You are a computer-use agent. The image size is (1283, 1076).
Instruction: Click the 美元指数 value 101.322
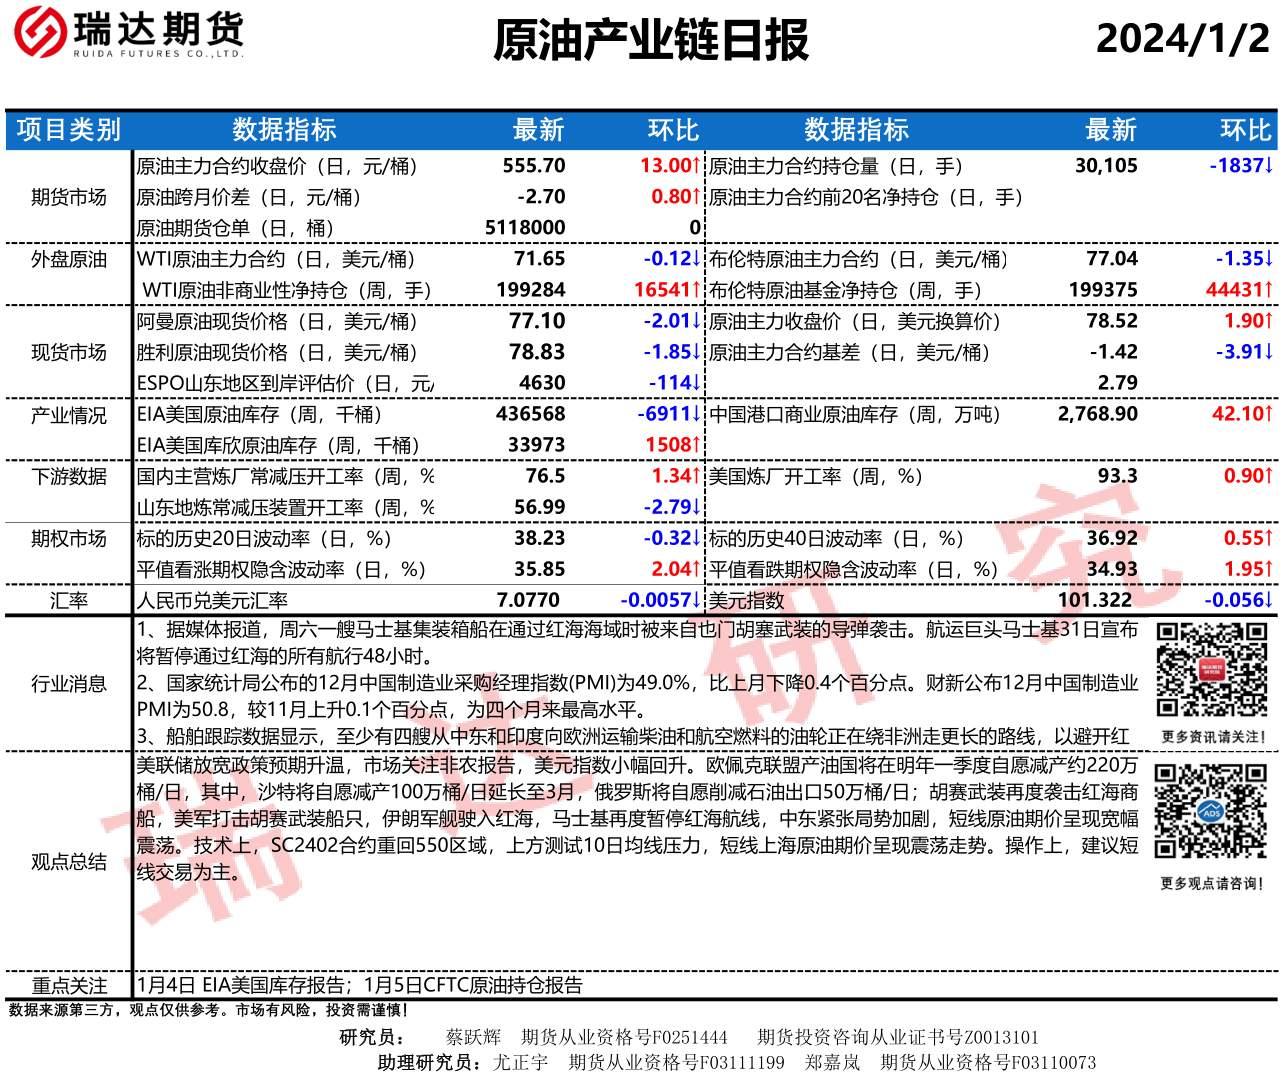(1094, 600)
